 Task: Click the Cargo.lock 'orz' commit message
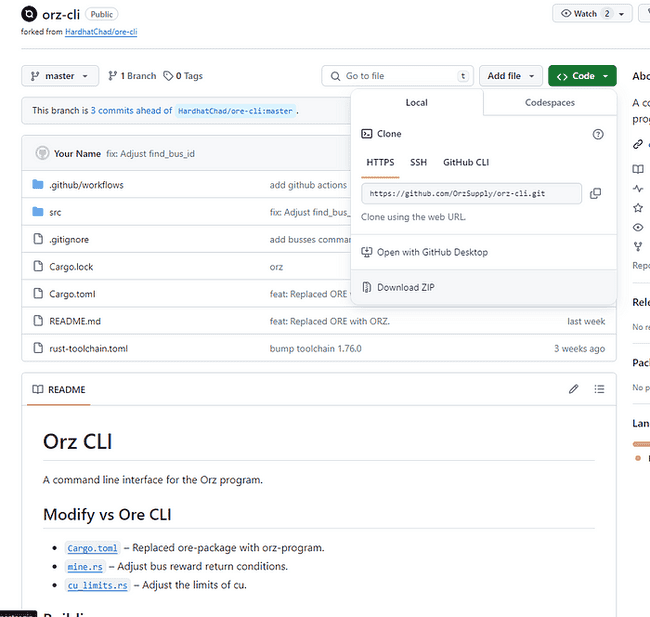click(276, 267)
